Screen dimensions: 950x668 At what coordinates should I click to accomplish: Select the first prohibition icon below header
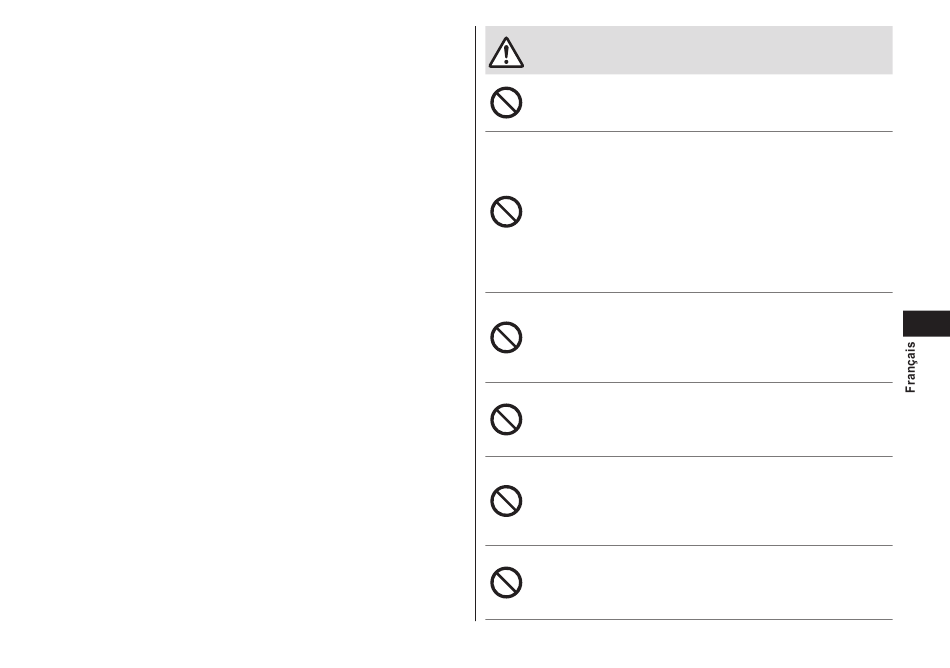(x=506, y=102)
